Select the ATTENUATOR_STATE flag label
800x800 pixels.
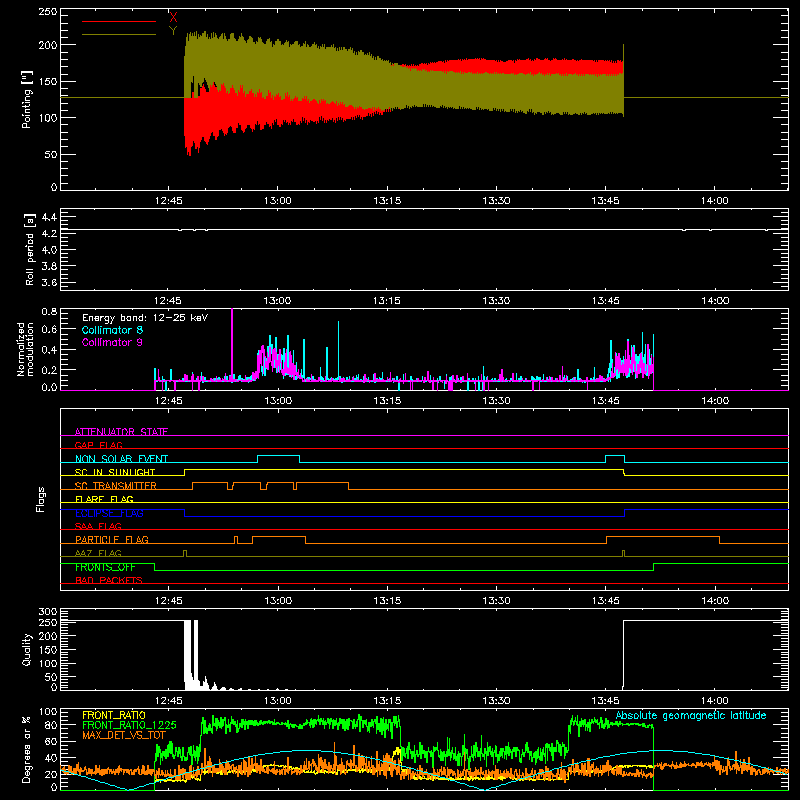pyautogui.click(x=121, y=432)
